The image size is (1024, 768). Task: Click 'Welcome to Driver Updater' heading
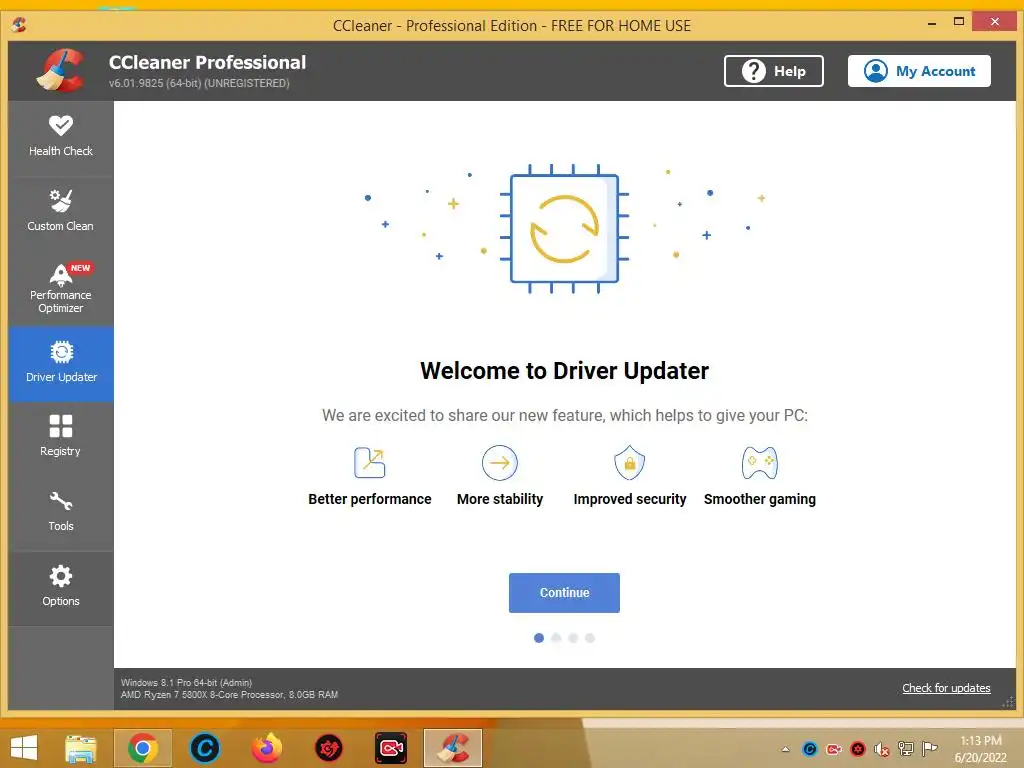pos(564,370)
